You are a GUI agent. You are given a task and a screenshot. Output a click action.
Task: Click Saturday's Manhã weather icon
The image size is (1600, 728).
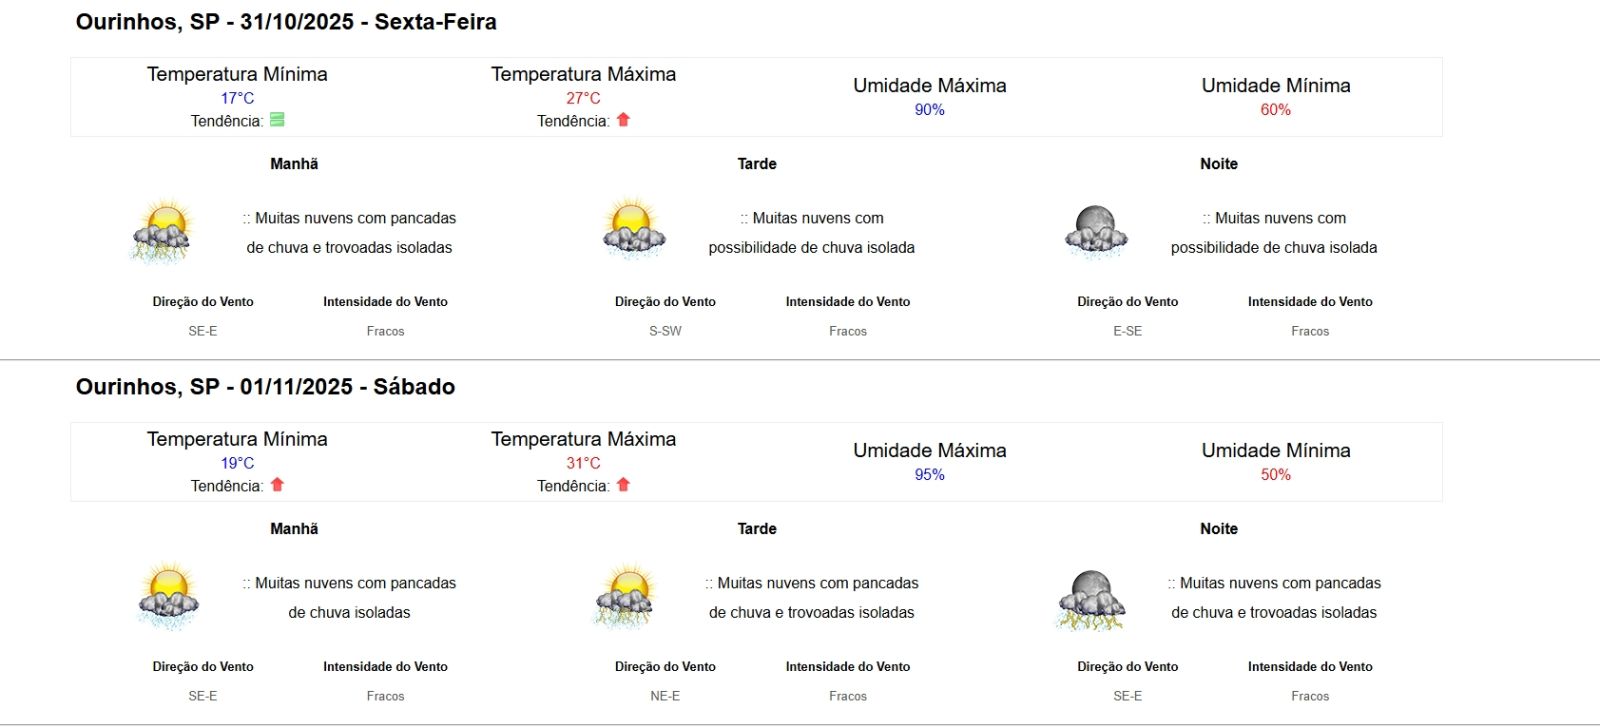pos(168,596)
